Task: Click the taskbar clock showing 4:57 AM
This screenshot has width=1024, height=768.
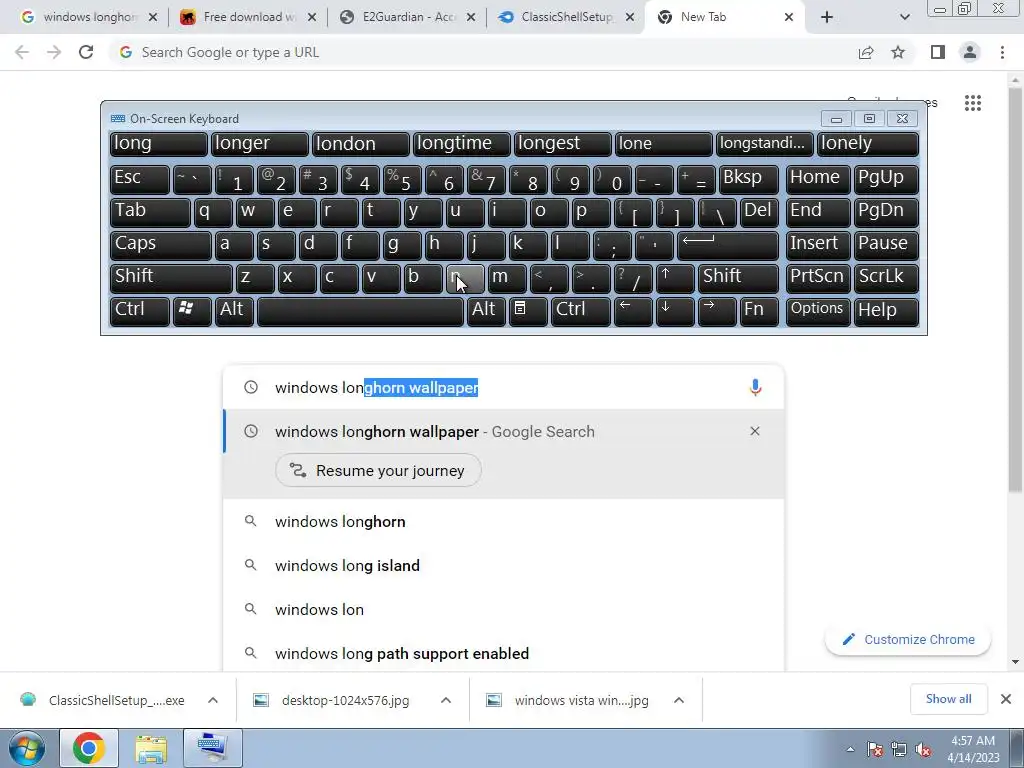Action: (973, 749)
